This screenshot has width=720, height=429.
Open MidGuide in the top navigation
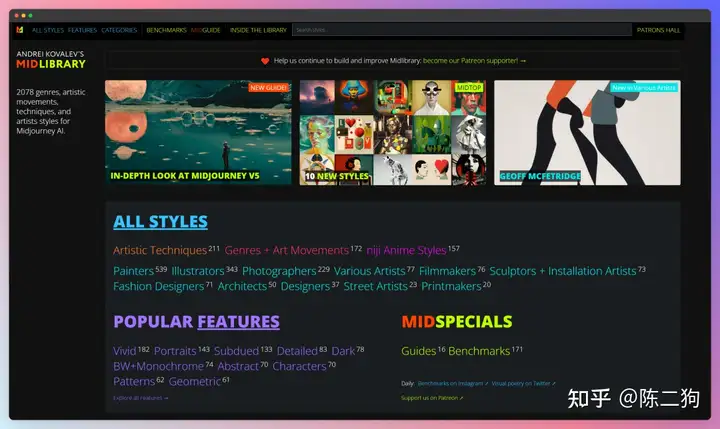[x=205, y=30]
